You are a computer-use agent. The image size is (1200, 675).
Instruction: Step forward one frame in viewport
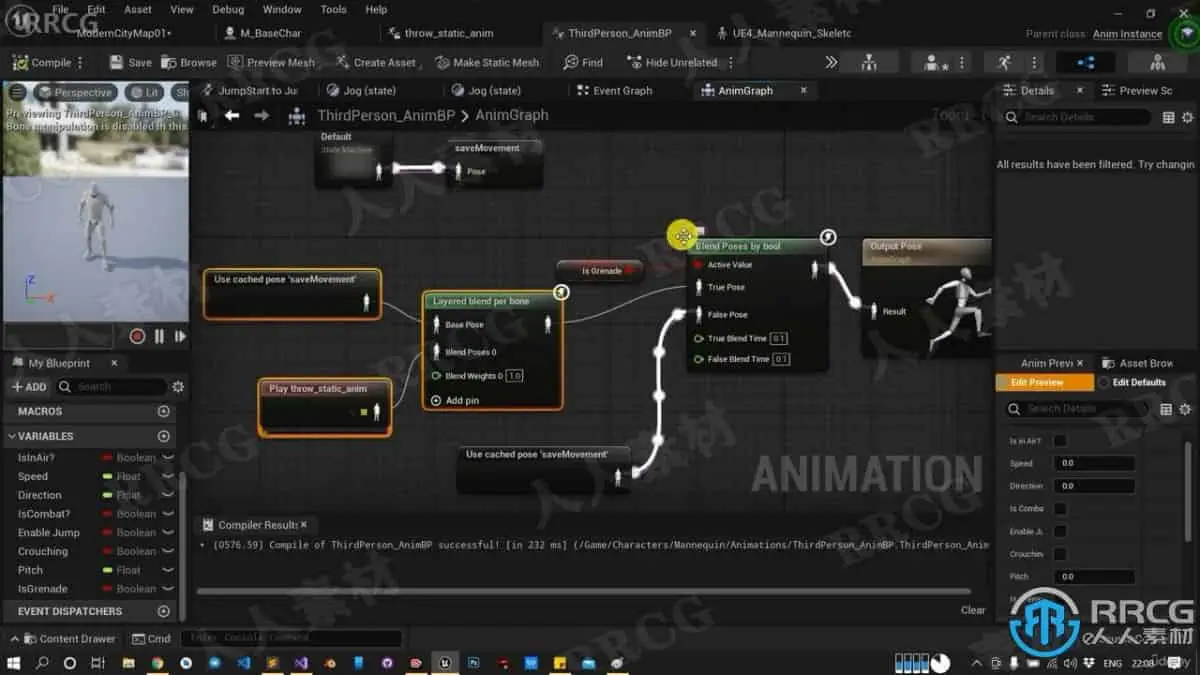click(180, 337)
